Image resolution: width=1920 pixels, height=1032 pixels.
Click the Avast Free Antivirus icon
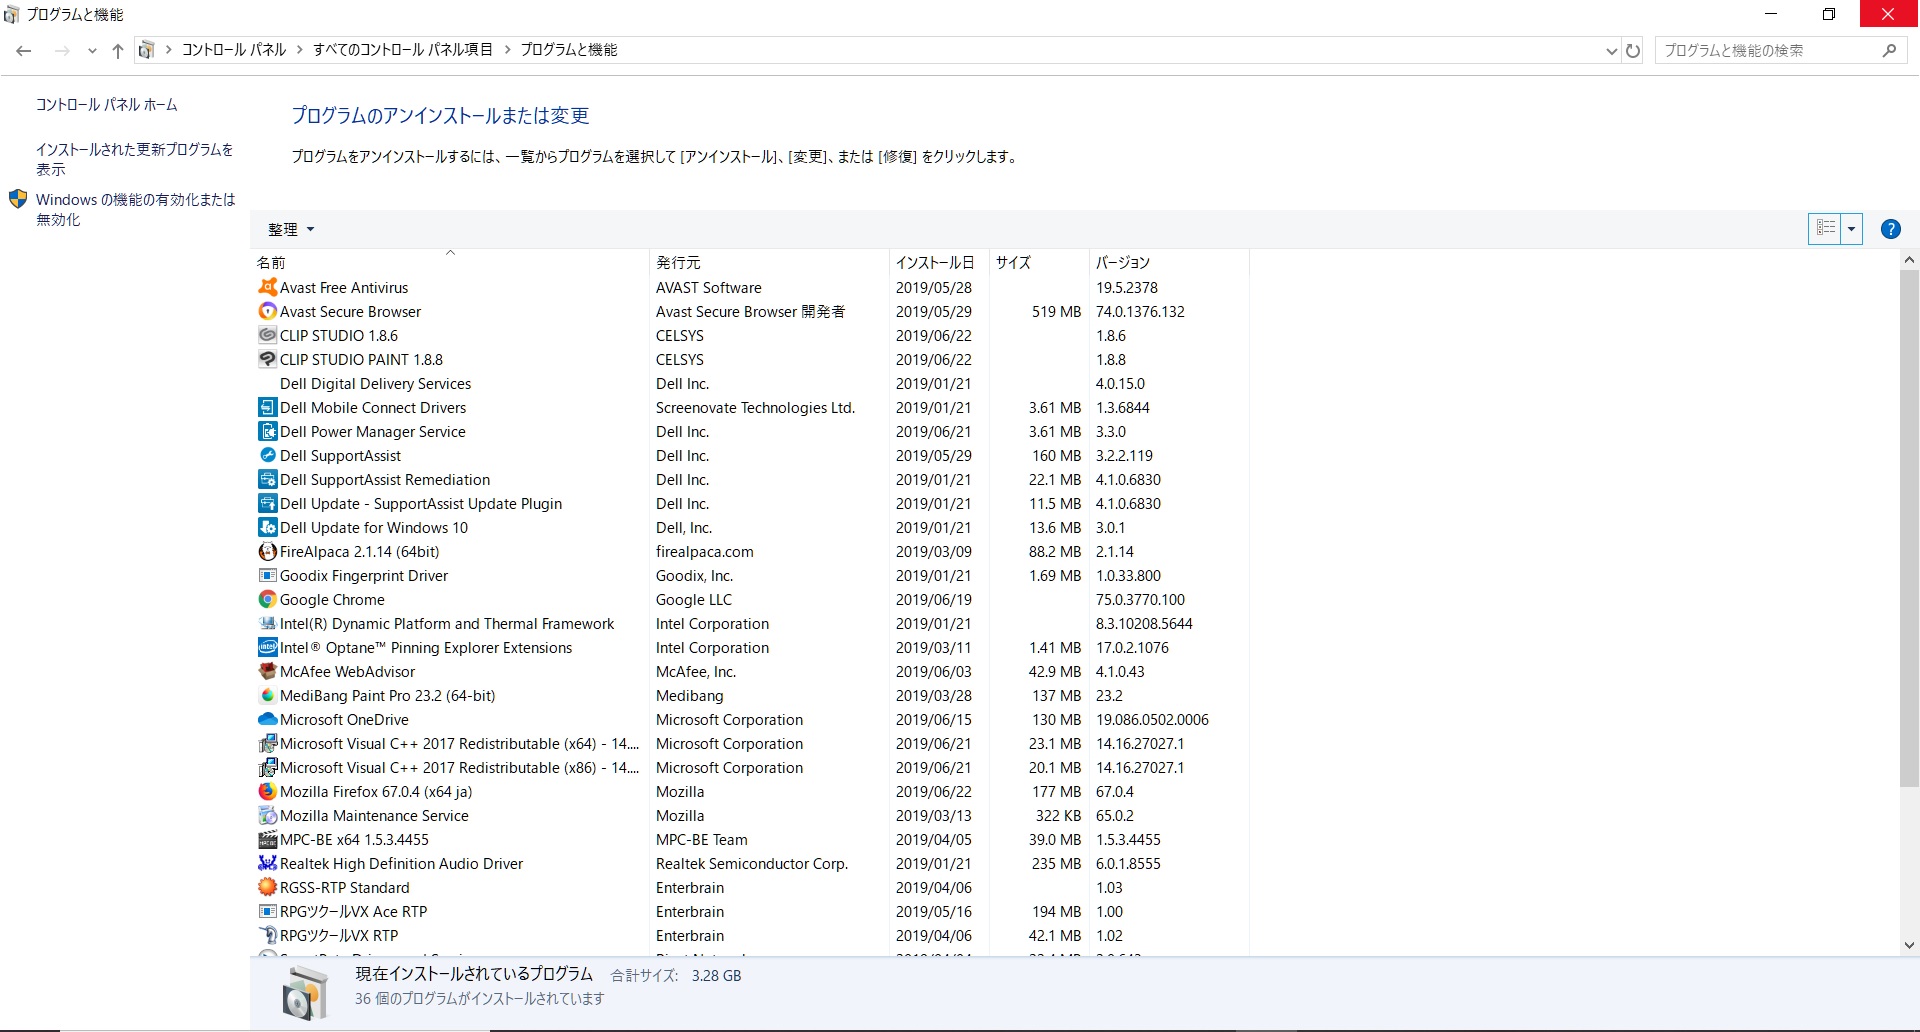click(x=267, y=287)
